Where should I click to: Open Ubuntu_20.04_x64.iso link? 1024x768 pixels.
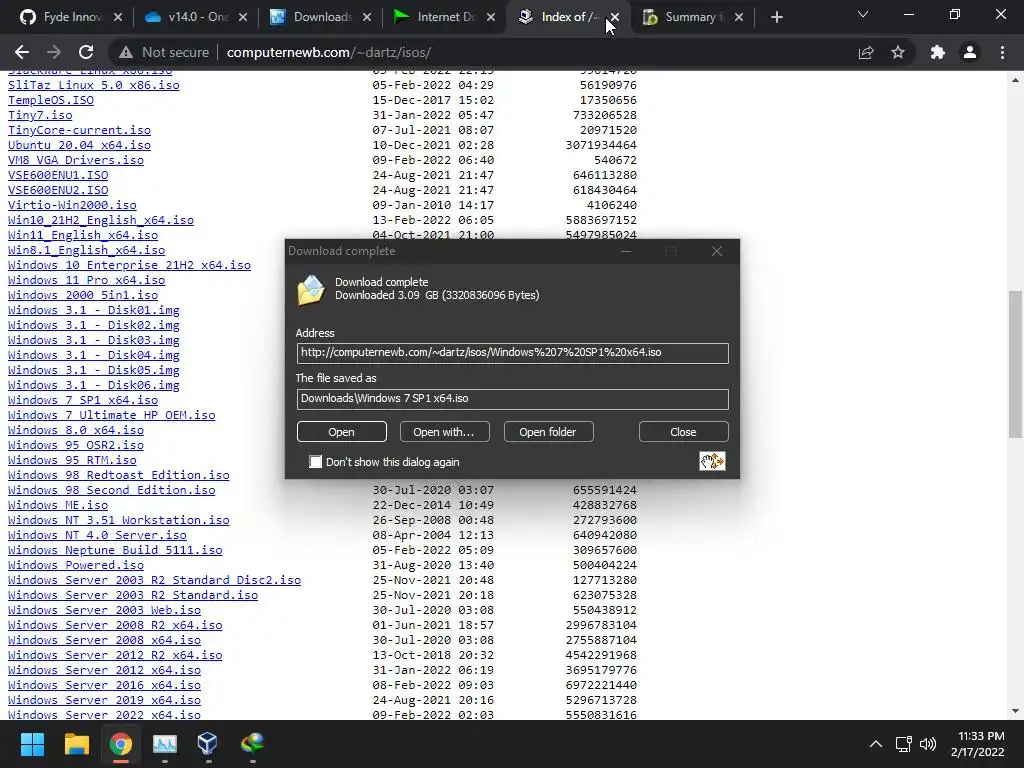tap(79, 145)
